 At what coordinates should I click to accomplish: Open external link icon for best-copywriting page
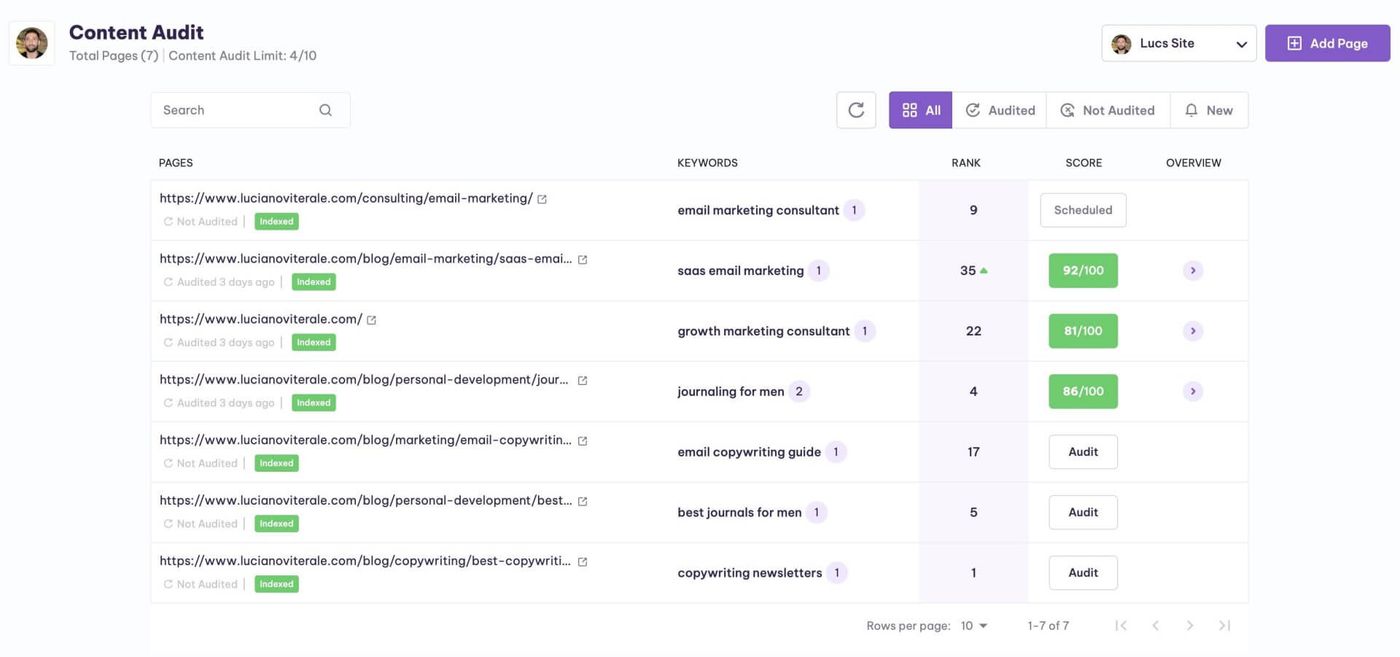582,562
